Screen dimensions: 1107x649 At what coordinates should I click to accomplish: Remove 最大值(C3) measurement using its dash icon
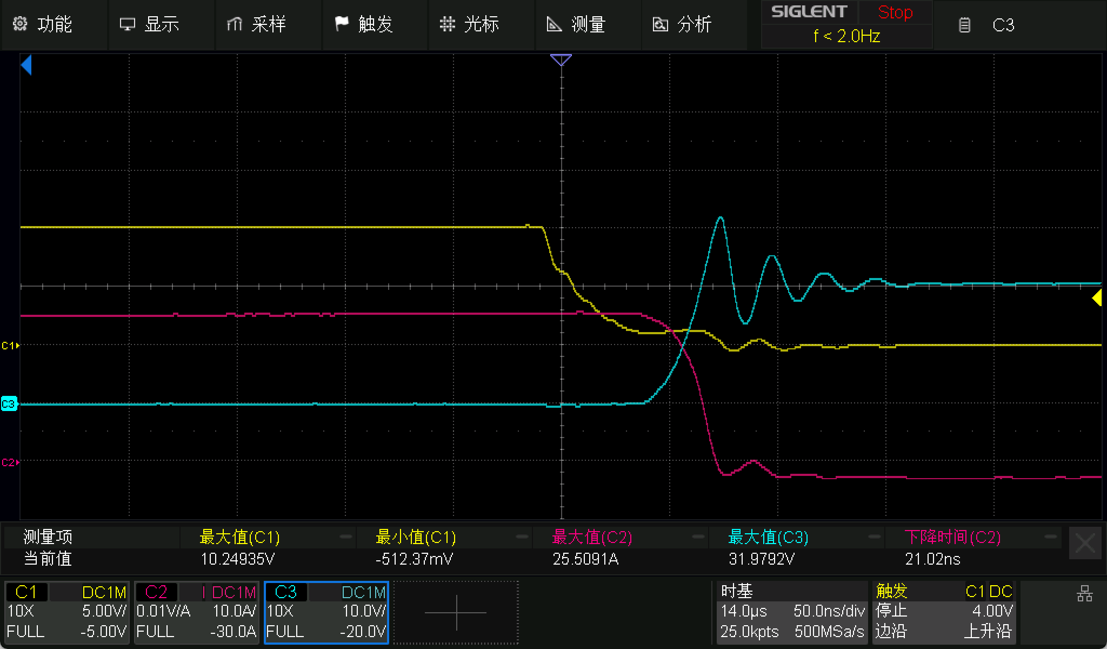pyautogui.click(x=875, y=537)
